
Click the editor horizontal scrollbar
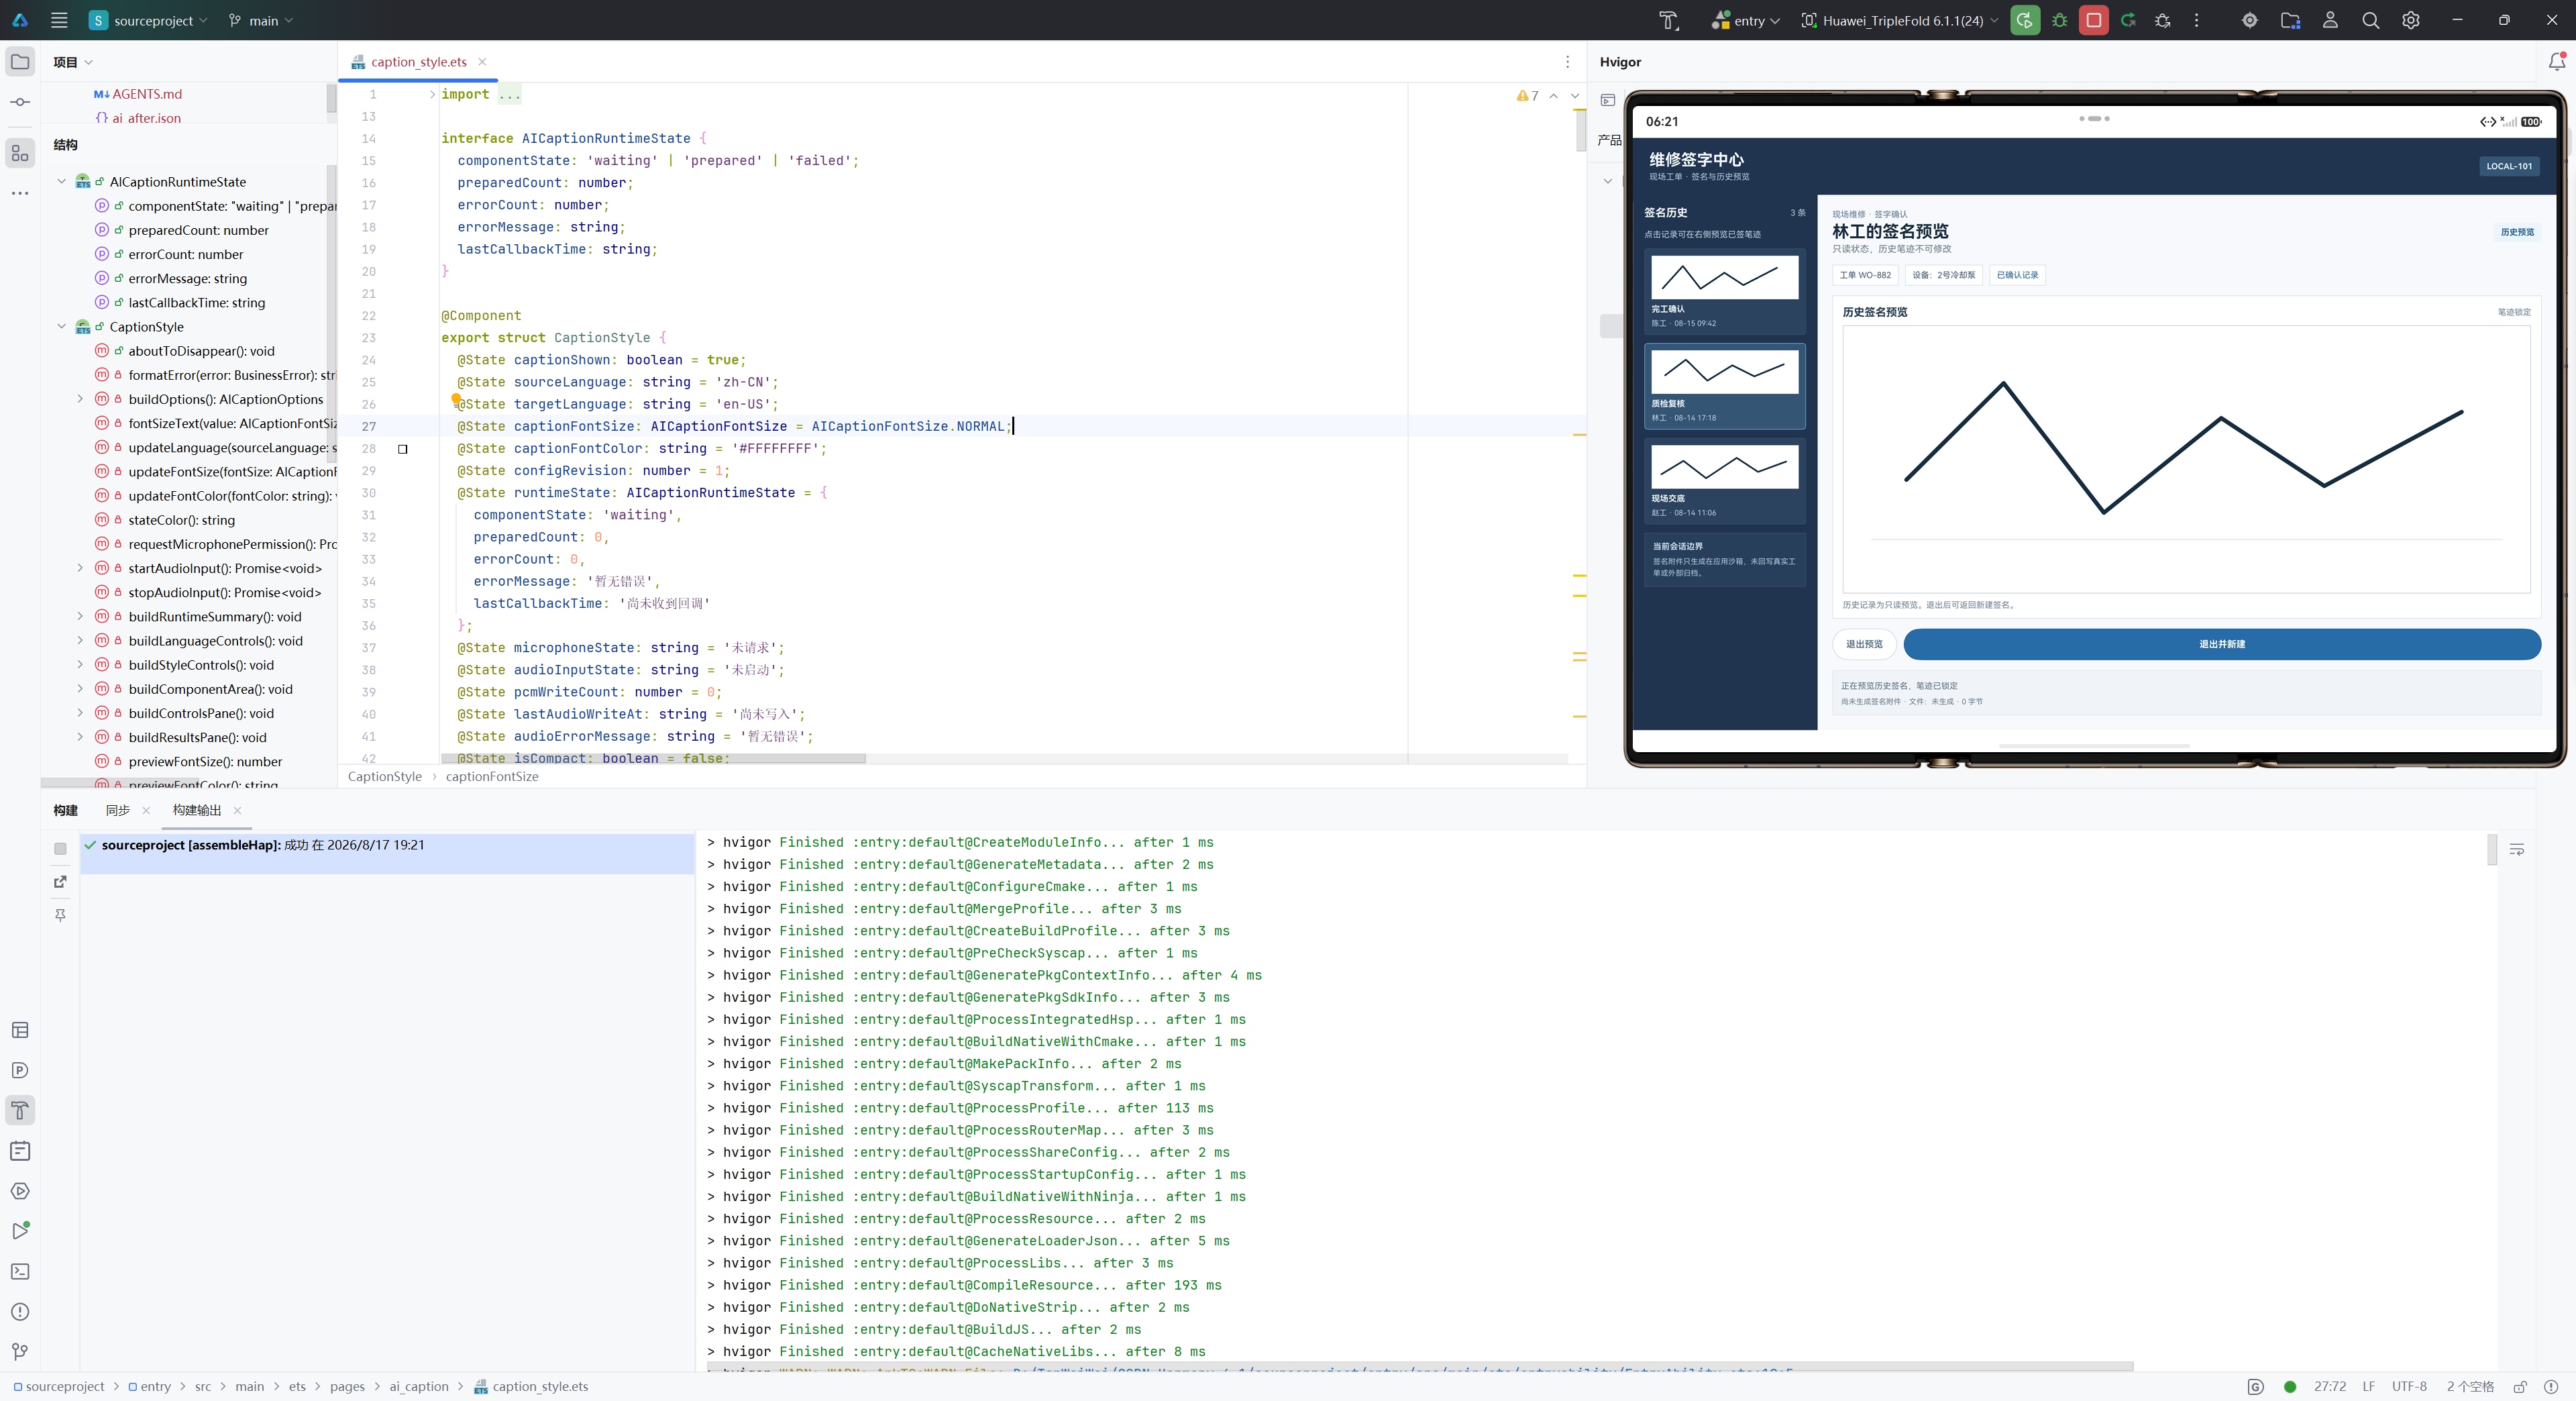tap(654, 758)
